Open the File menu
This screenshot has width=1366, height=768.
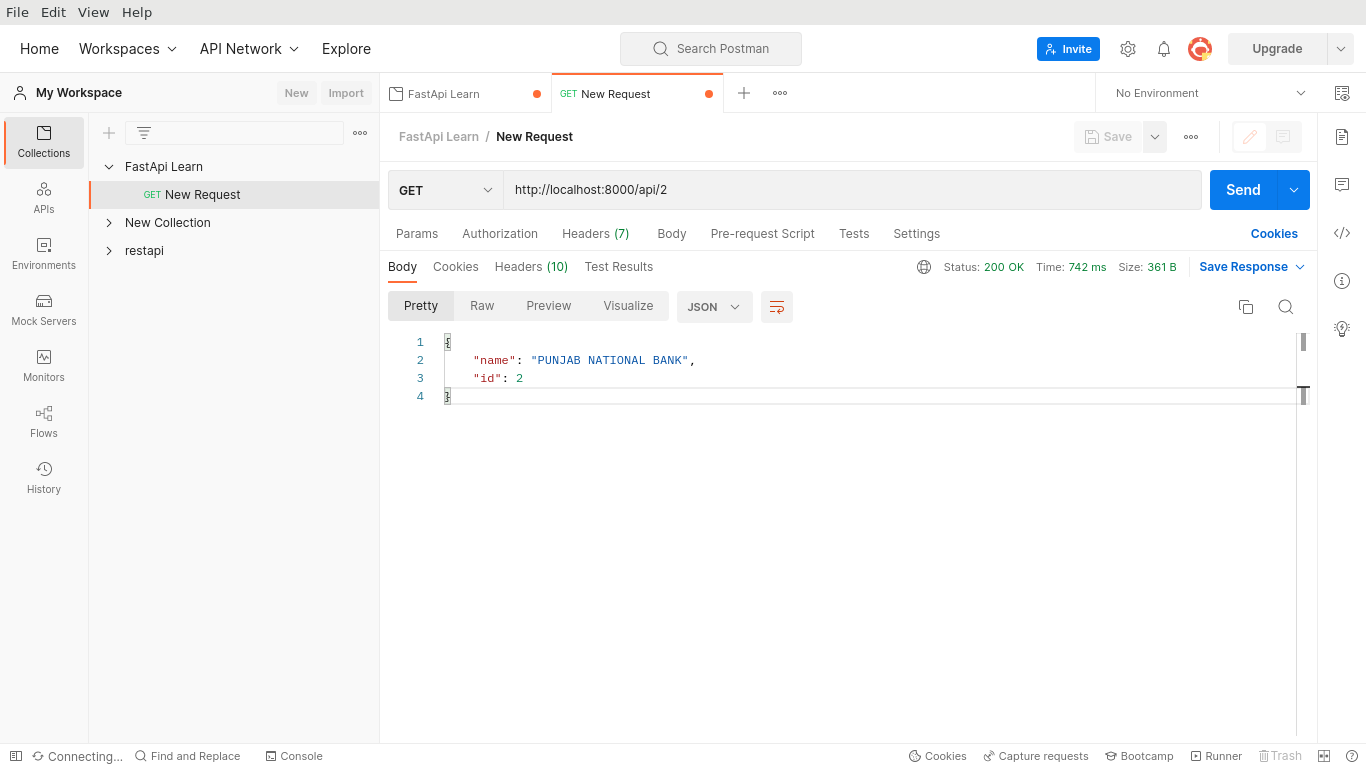[x=18, y=13]
